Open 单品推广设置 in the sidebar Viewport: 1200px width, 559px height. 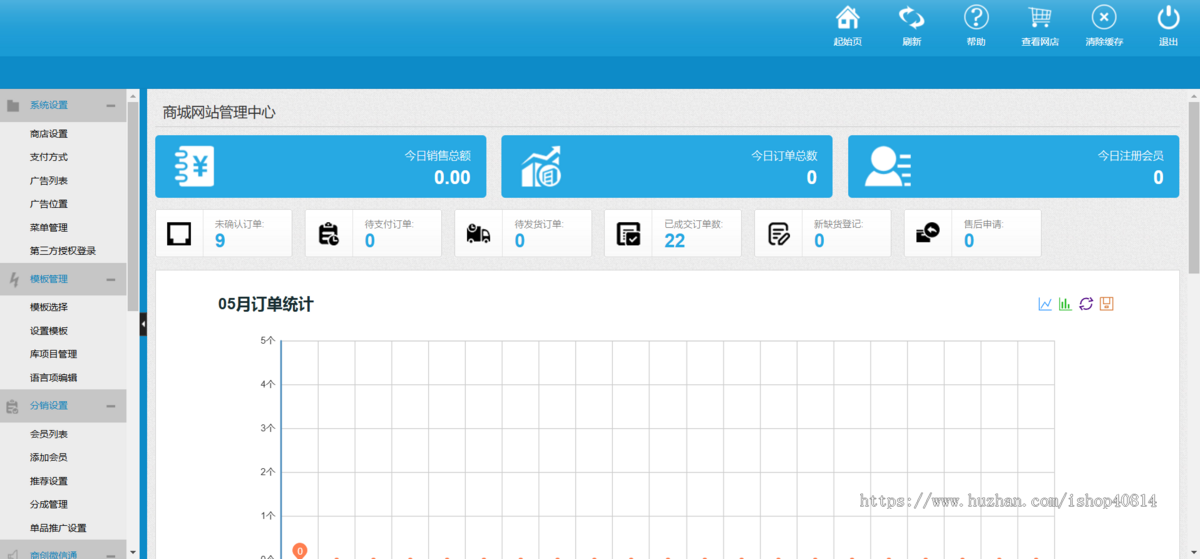[x=58, y=528]
